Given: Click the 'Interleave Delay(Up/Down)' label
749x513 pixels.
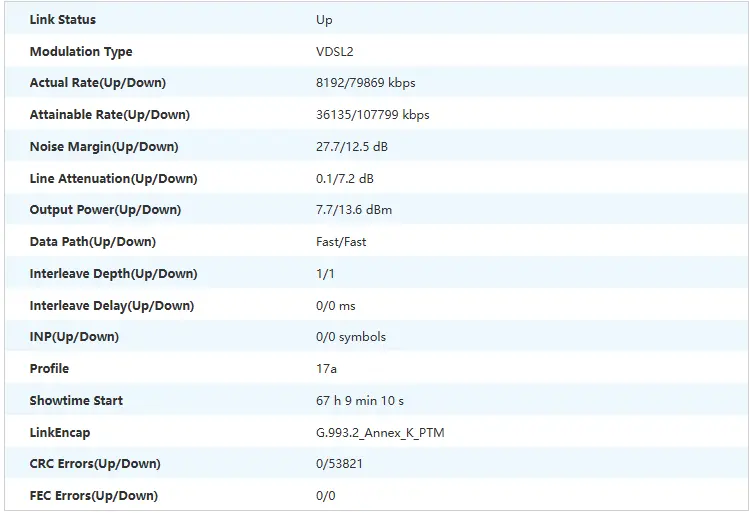Looking at the screenshot, I should click(x=112, y=306).
